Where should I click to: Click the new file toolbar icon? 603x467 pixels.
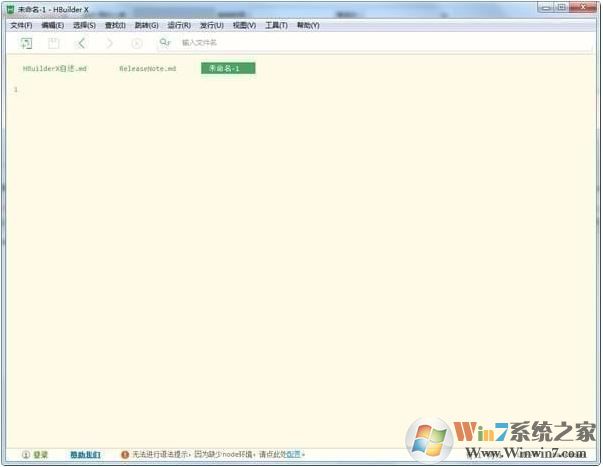26,43
